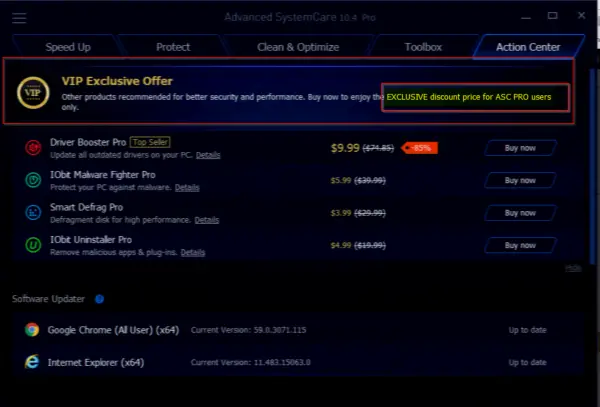600x407 pixels.
Task: Switch to the Speed Up tab
Action: tap(68, 47)
